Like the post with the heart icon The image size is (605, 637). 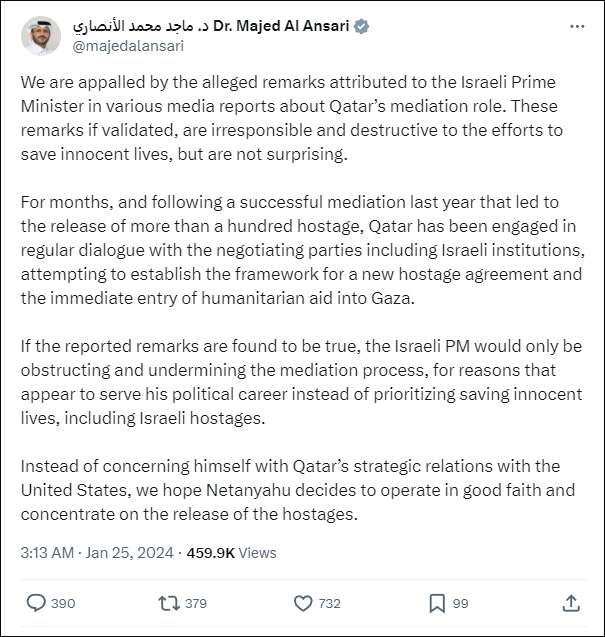point(304,603)
